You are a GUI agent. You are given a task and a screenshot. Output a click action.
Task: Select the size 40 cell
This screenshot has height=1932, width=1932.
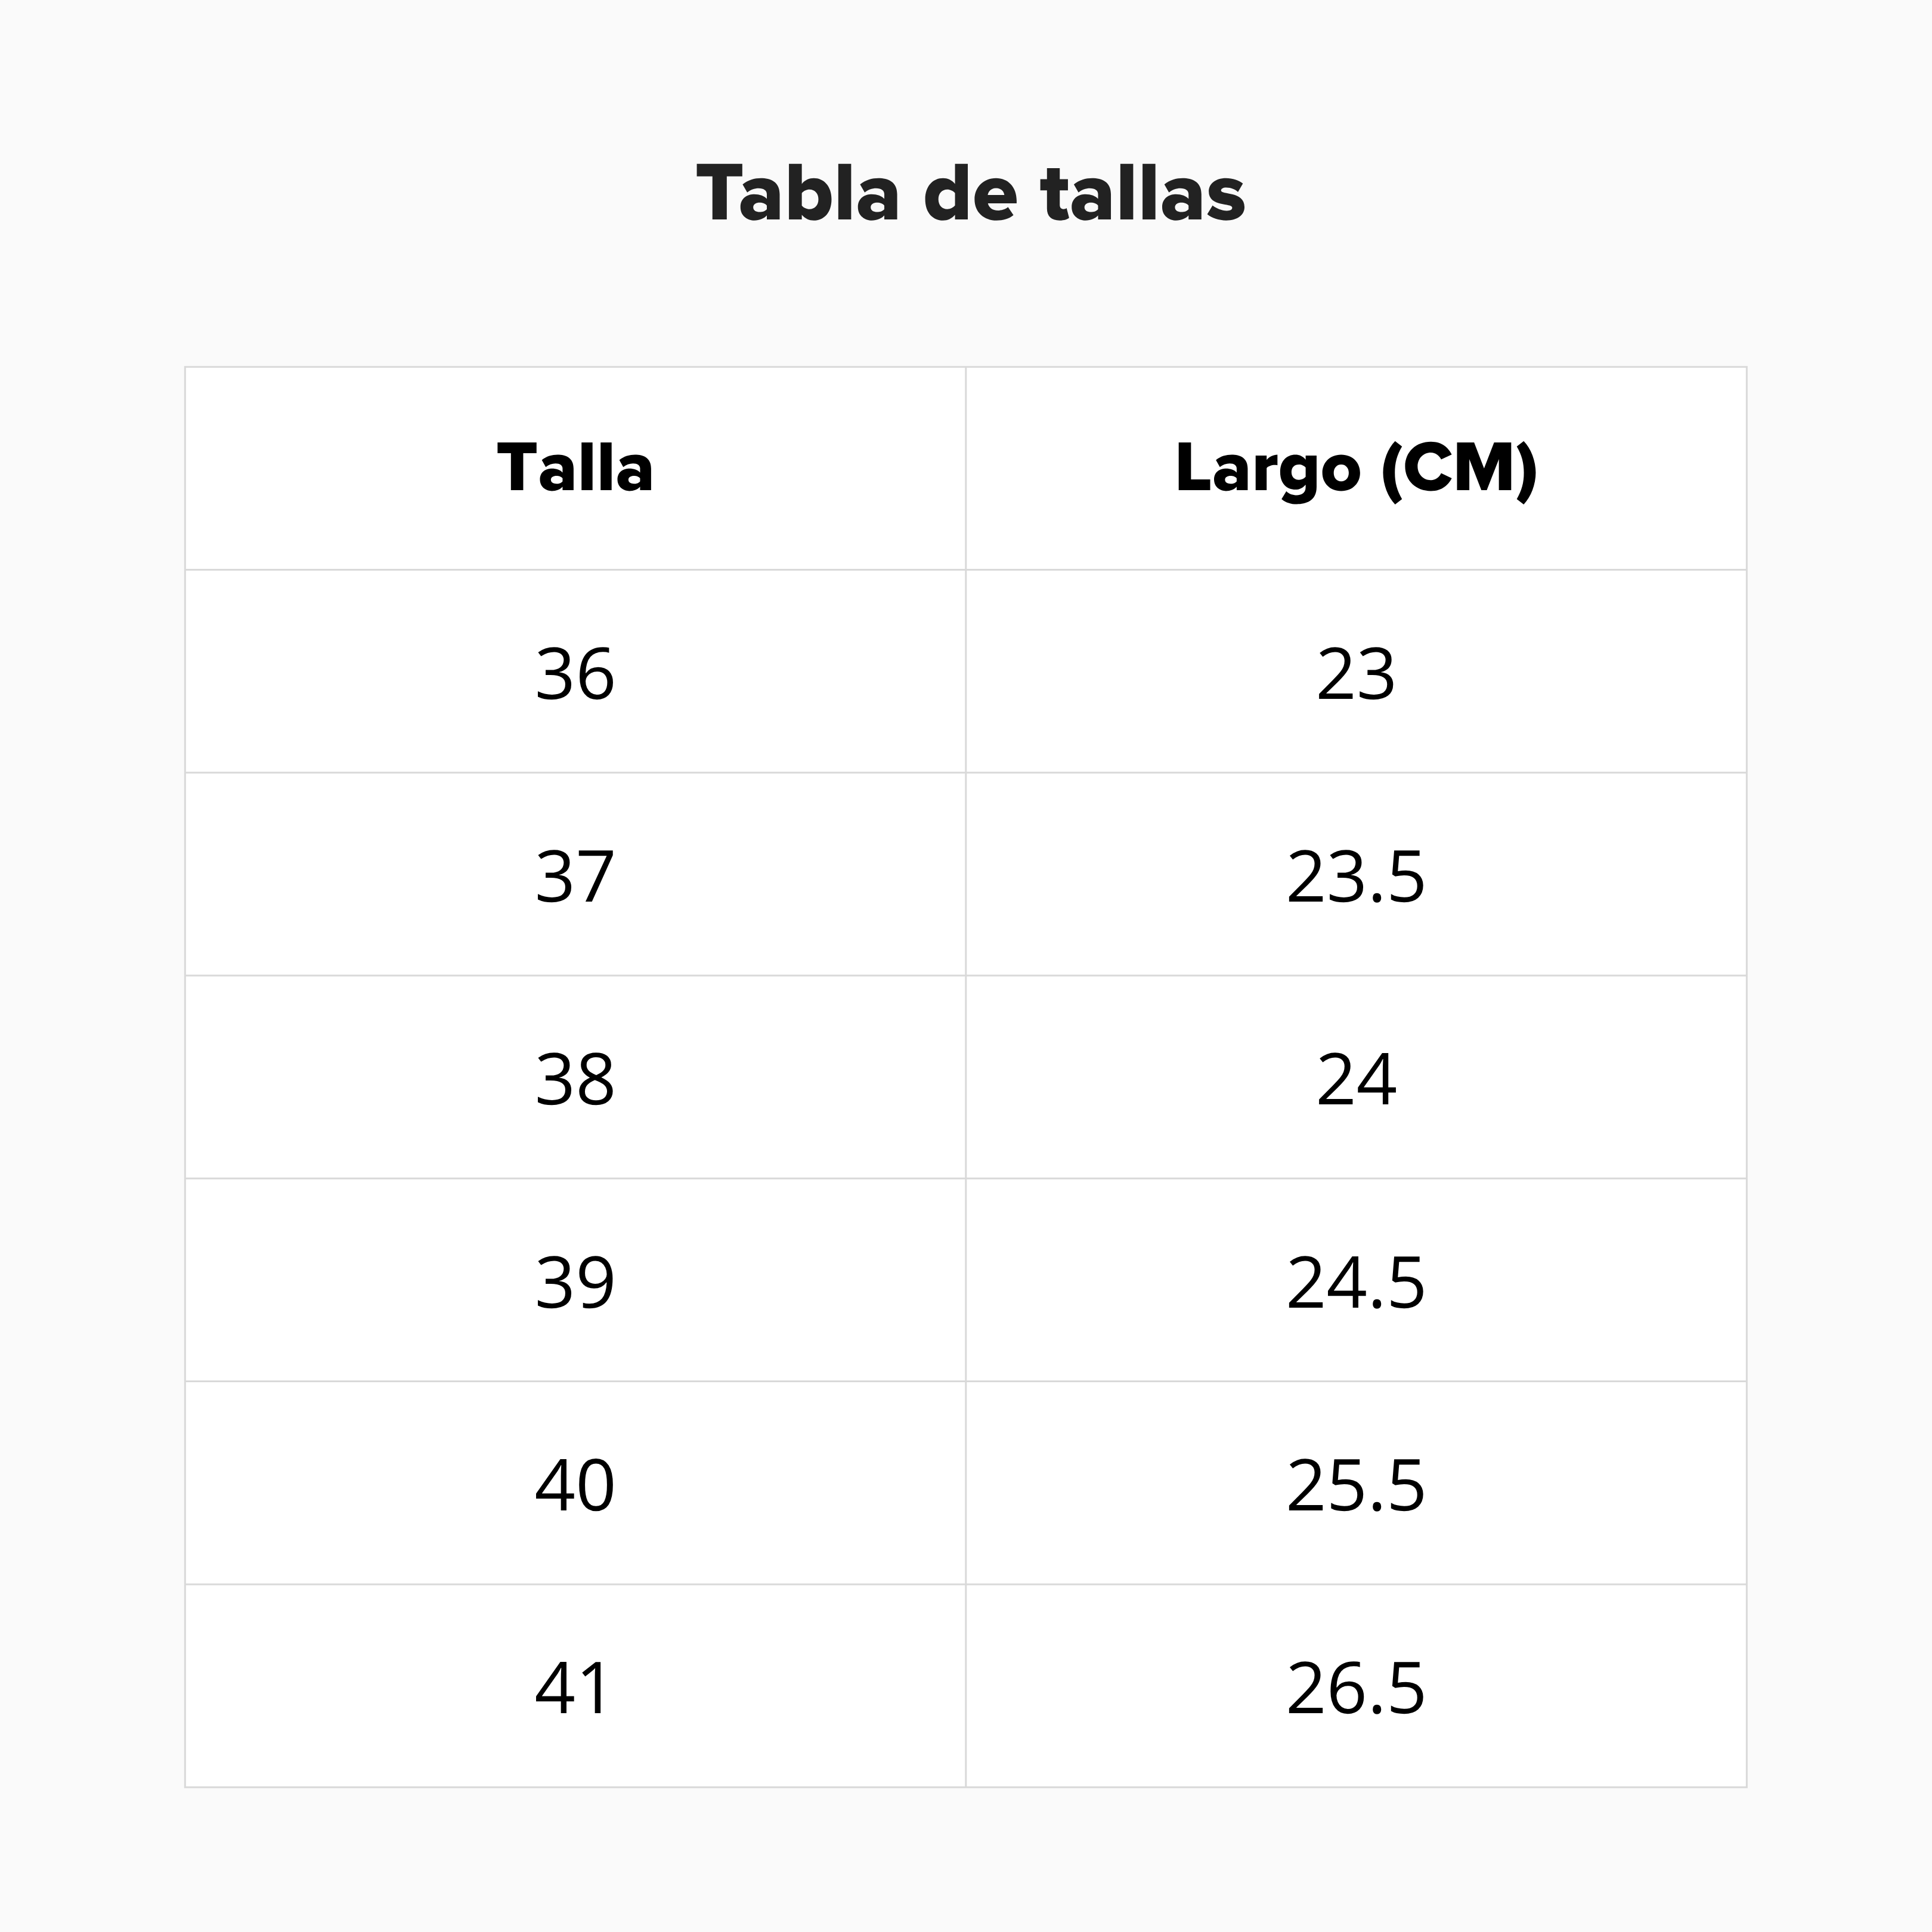575,1485
